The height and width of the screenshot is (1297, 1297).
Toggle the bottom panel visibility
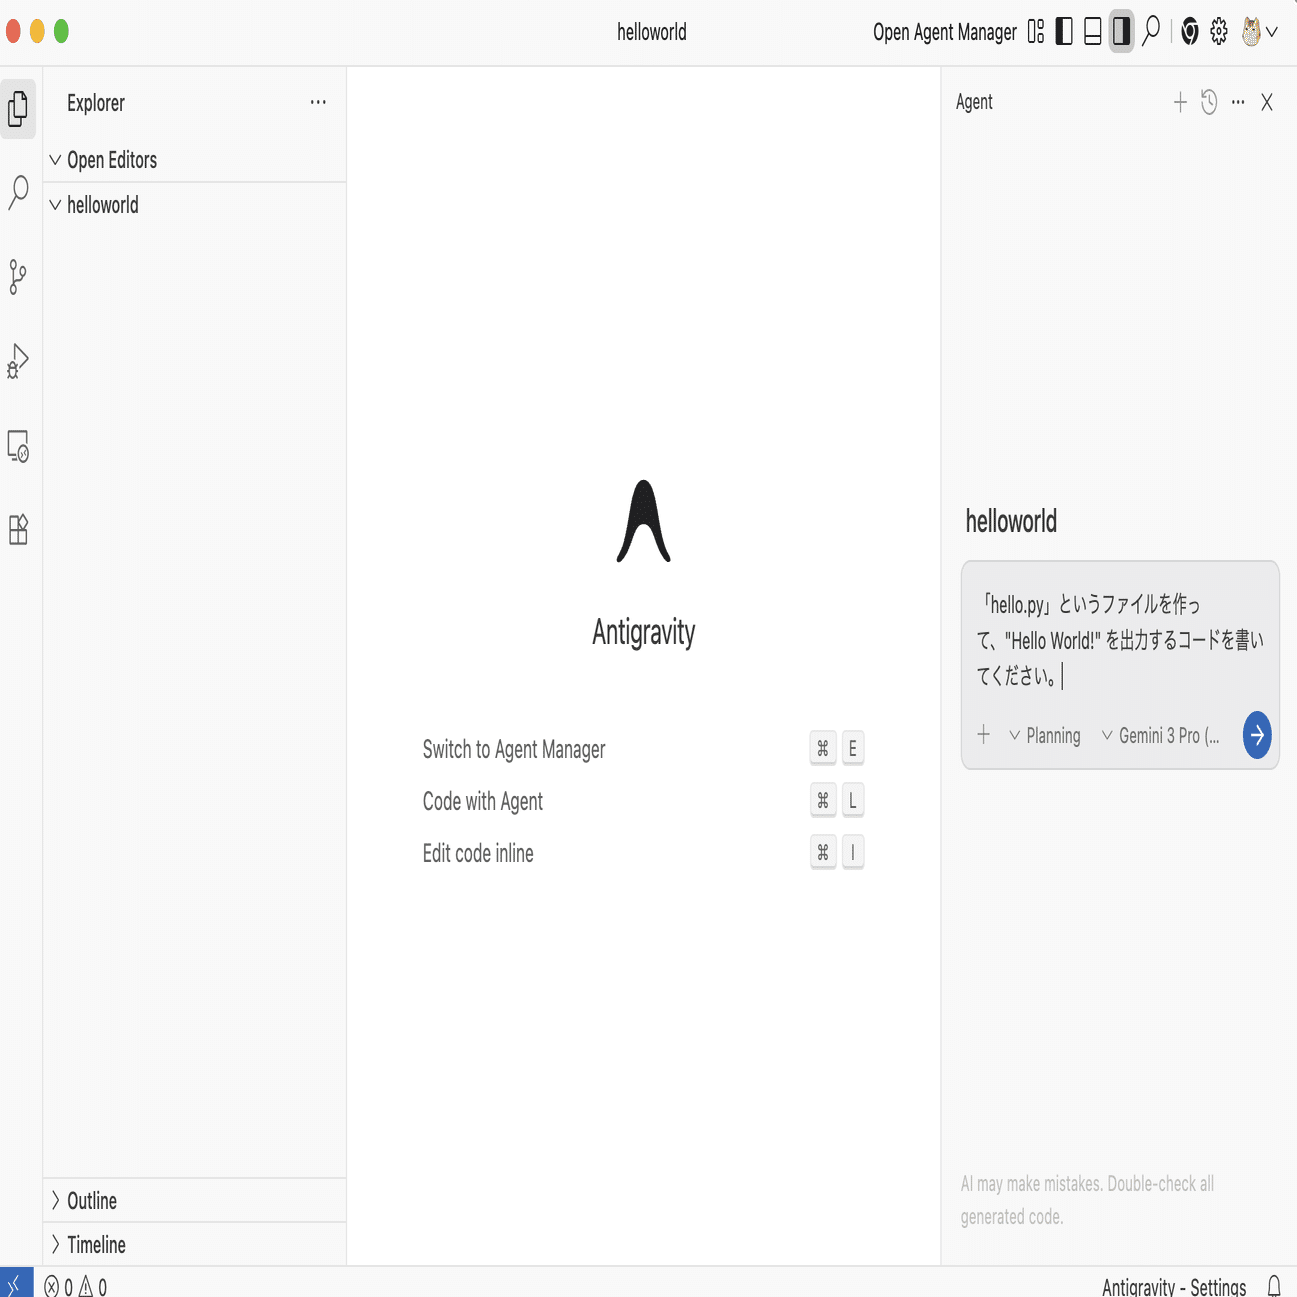pos(1093,32)
